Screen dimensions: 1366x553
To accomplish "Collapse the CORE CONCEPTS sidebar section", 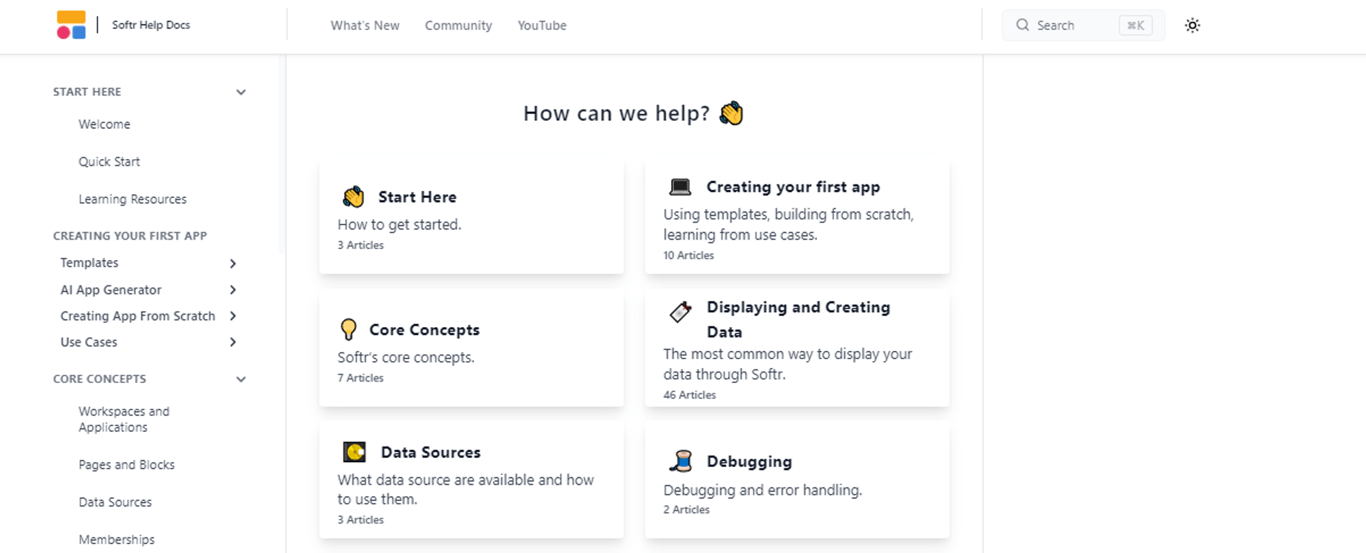I will [241, 379].
